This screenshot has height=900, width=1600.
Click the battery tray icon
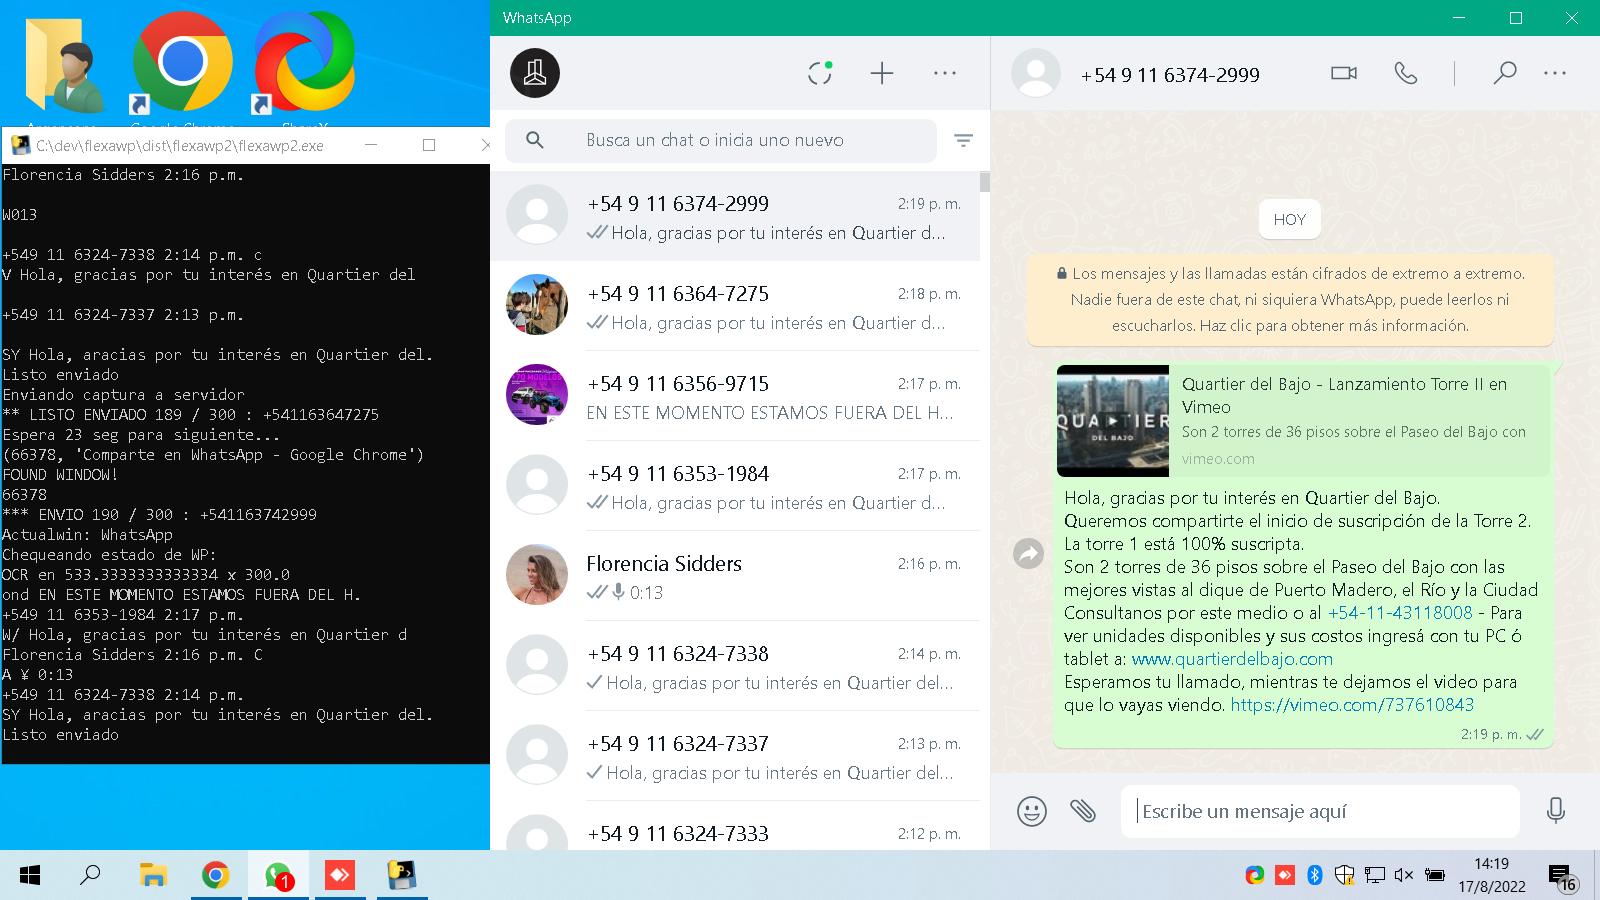[x=1434, y=876]
